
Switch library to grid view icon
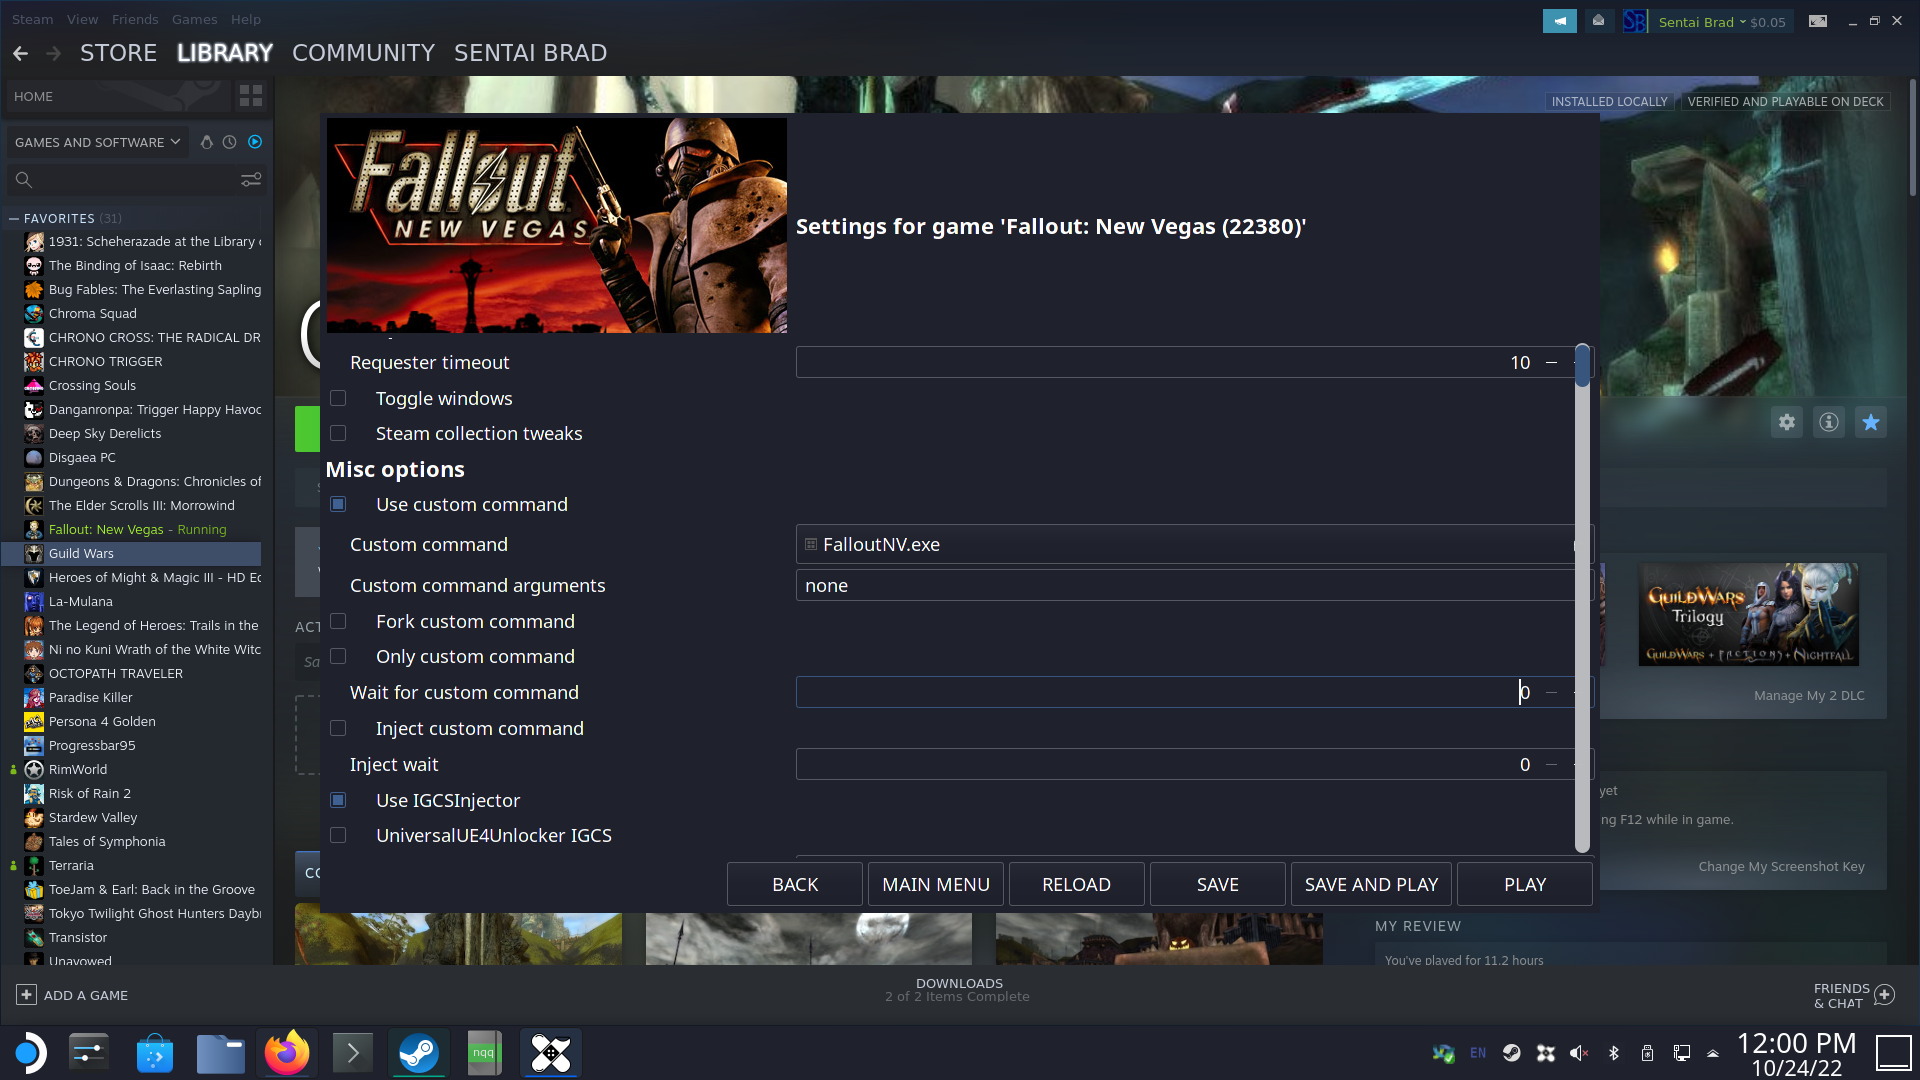[x=251, y=96]
